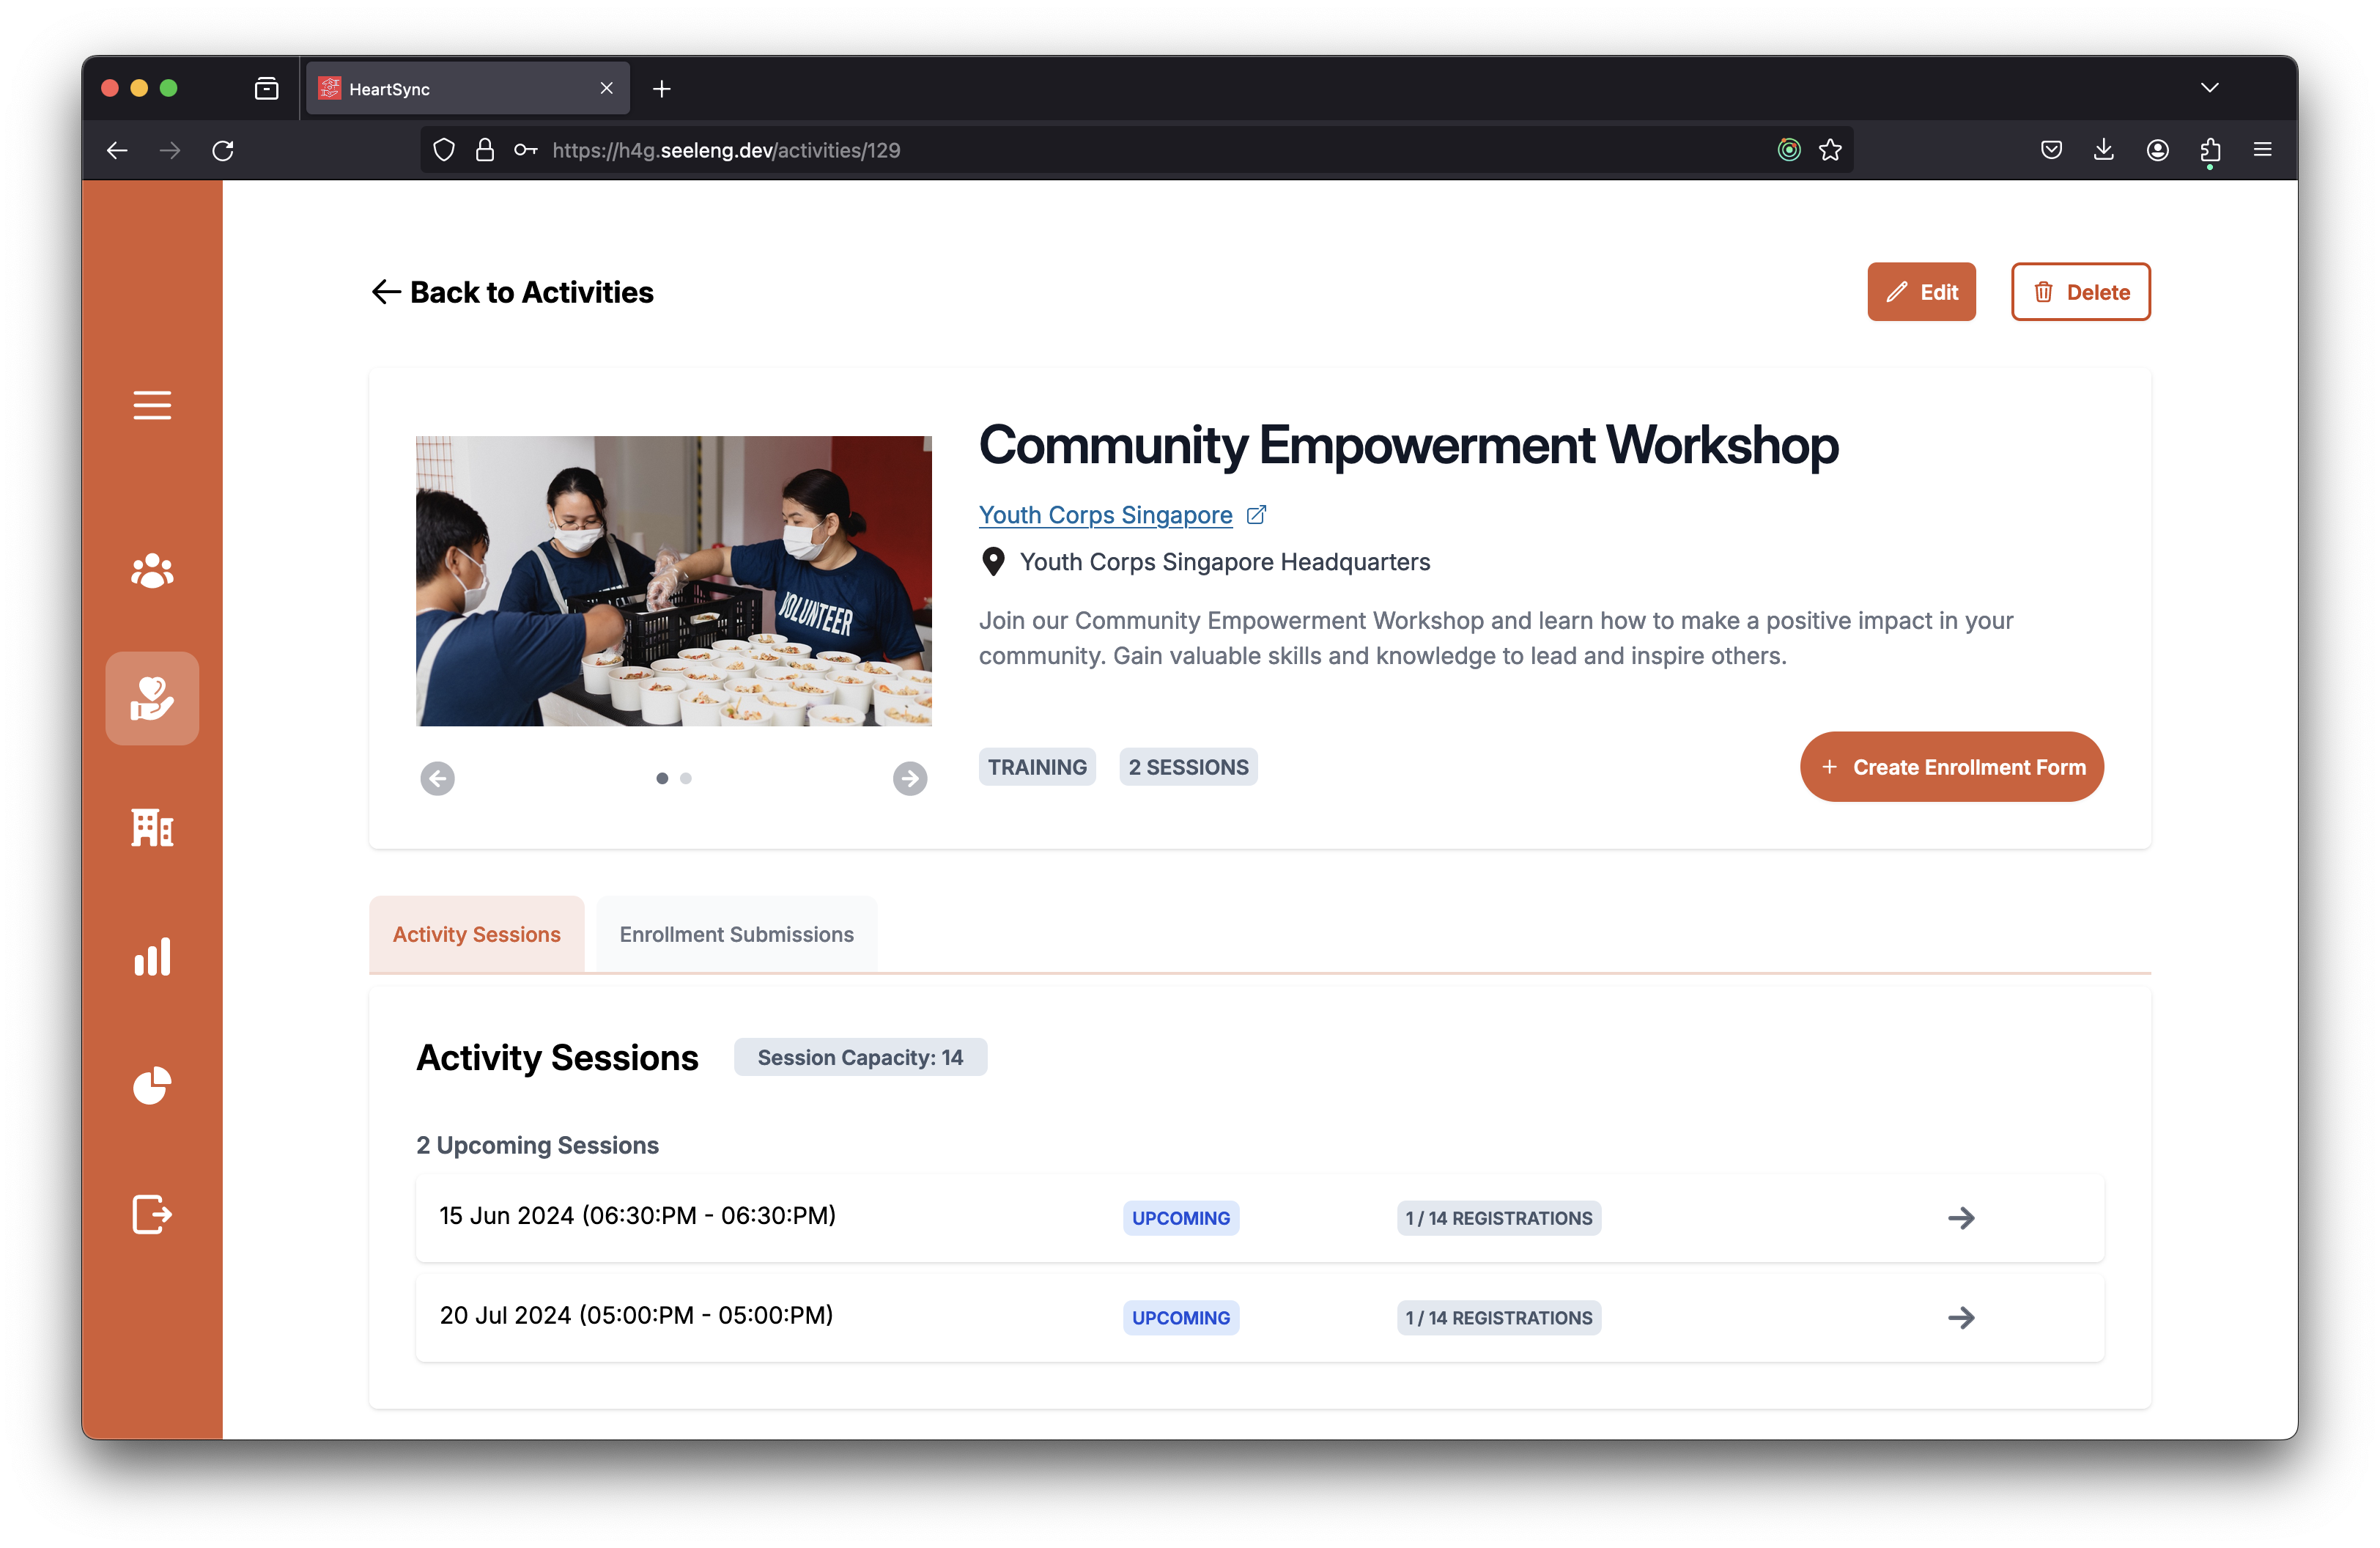Viewport: 2380px width, 1548px height.
Task: Select the first carousel dot indicator
Action: pos(662,778)
